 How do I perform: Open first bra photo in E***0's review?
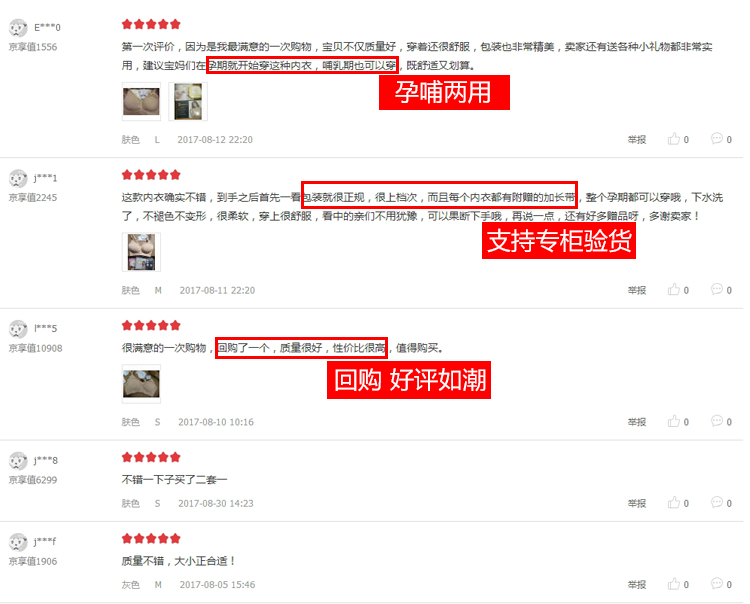[x=141, y=101]
